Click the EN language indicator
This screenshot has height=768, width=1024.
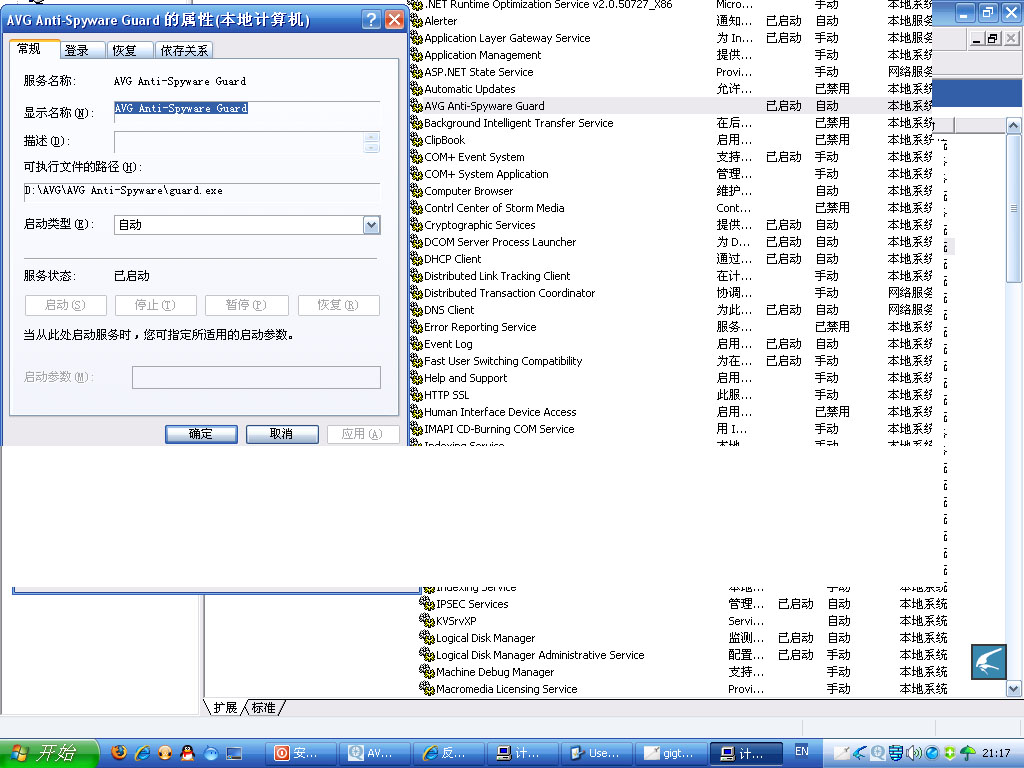click(x=801, y=752)
